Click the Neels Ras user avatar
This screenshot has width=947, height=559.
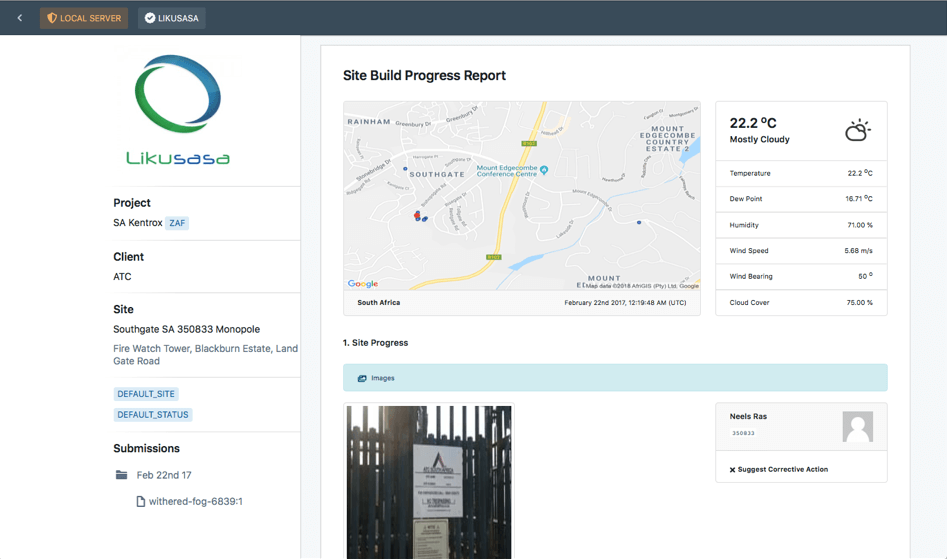pos(857,427)
